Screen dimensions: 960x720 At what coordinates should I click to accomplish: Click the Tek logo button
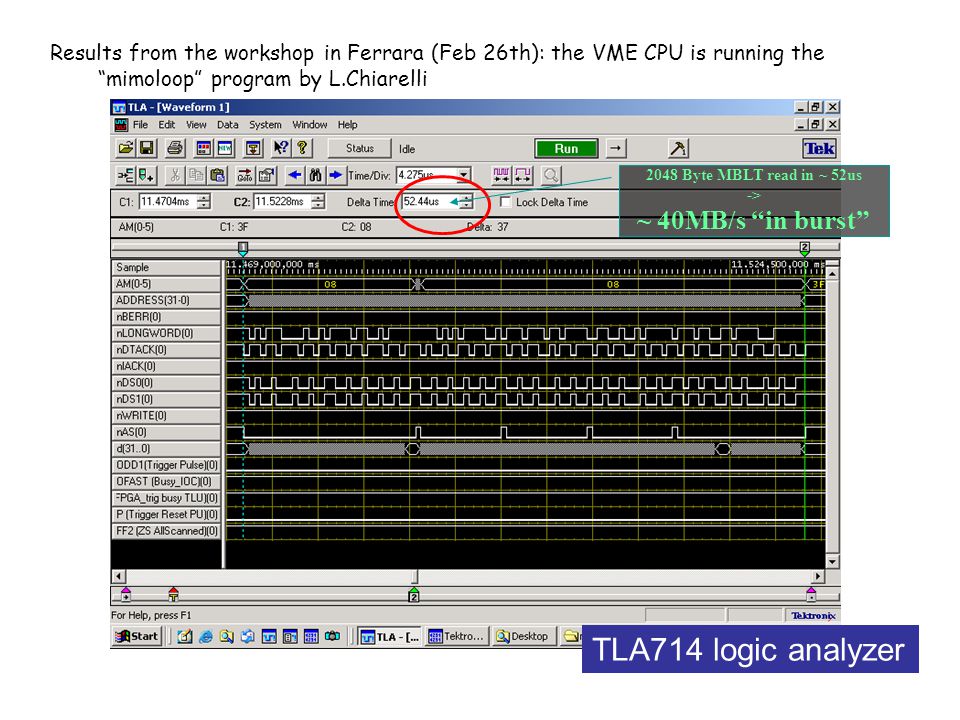pyautogui.click(x=819, y=148)
